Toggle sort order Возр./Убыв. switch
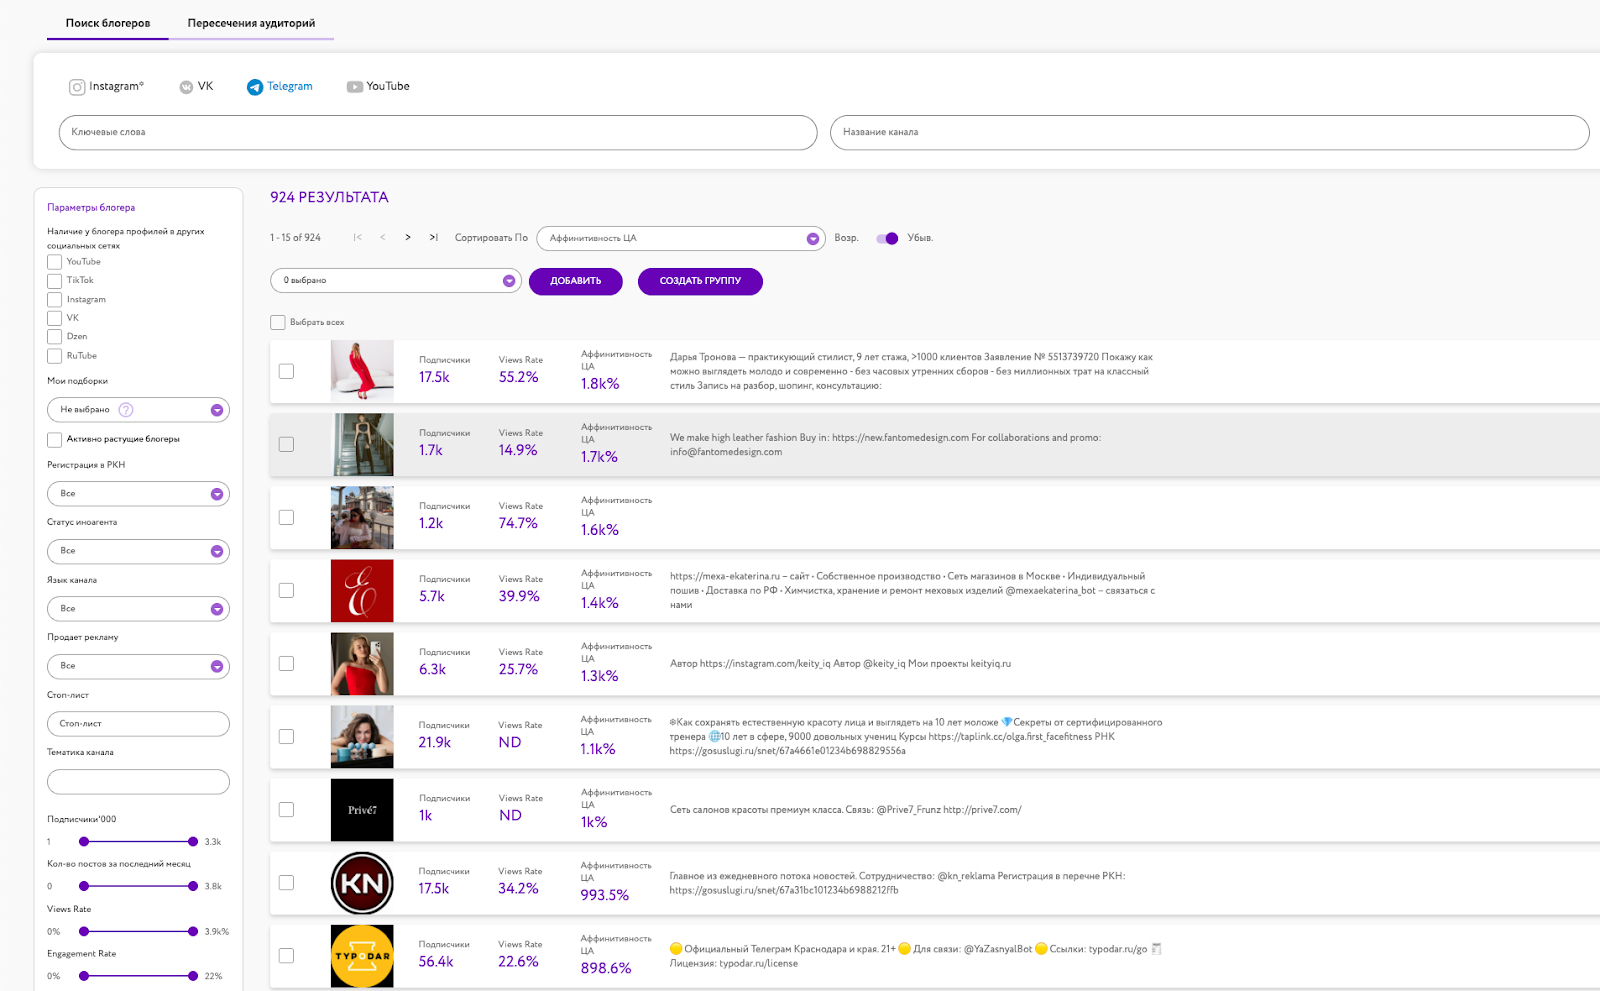Image resolution: width=1600 pixels, height=991 pixels. click(x=887, y=238)
